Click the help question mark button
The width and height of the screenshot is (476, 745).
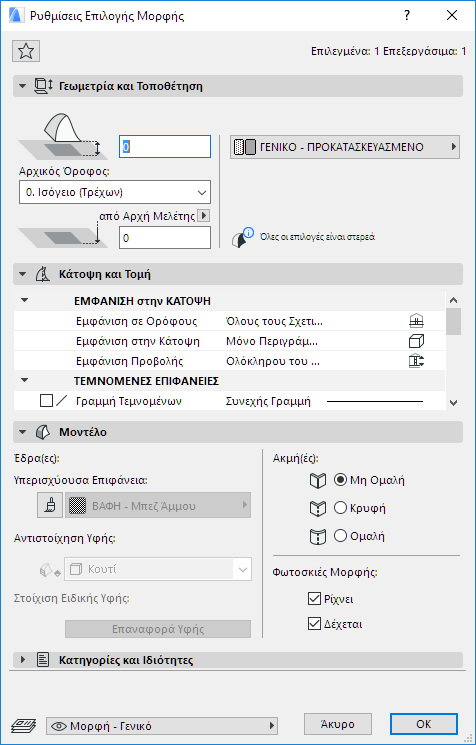click(x=407, y=16)
